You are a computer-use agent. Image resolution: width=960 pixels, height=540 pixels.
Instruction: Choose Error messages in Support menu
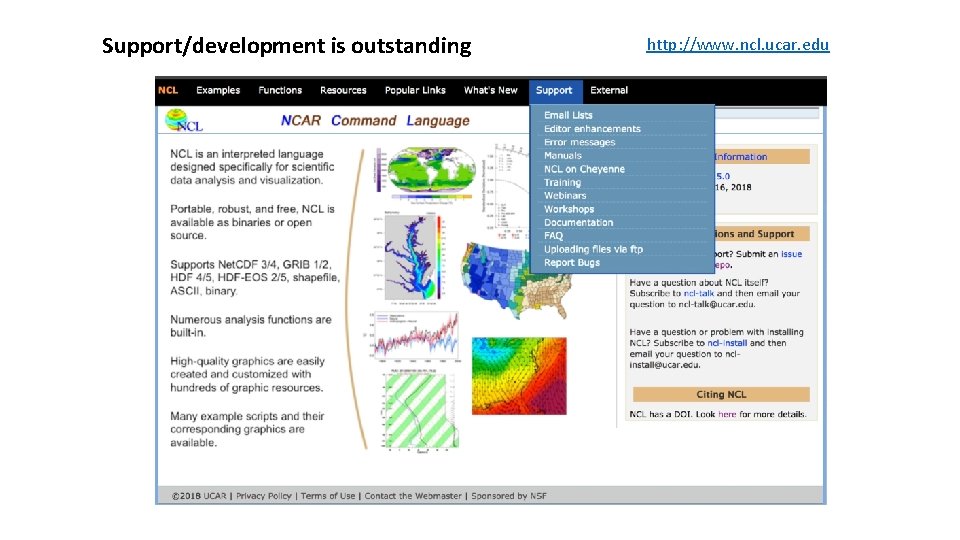point(579,142)
